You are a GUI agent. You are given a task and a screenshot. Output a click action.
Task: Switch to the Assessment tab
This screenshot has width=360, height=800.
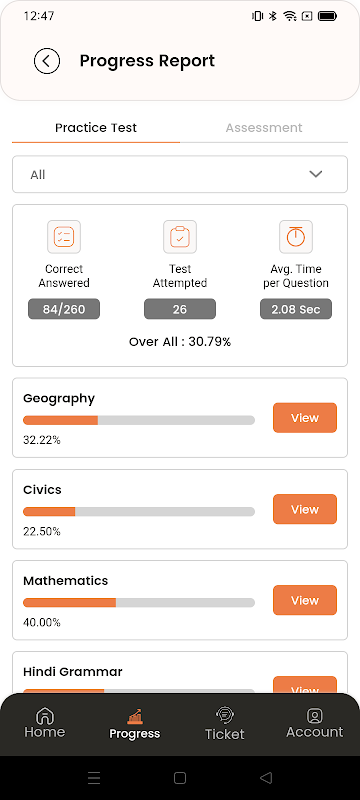pos(264,128)
